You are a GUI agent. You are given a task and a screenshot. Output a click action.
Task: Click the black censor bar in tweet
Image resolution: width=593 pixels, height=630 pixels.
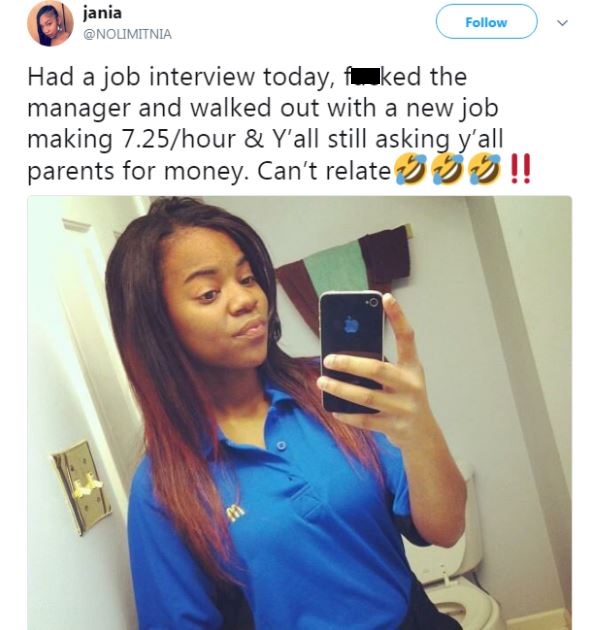[365, 76]
